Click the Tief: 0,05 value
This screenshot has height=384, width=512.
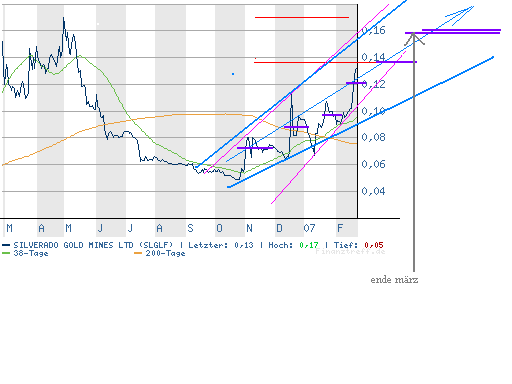[359, 245]
